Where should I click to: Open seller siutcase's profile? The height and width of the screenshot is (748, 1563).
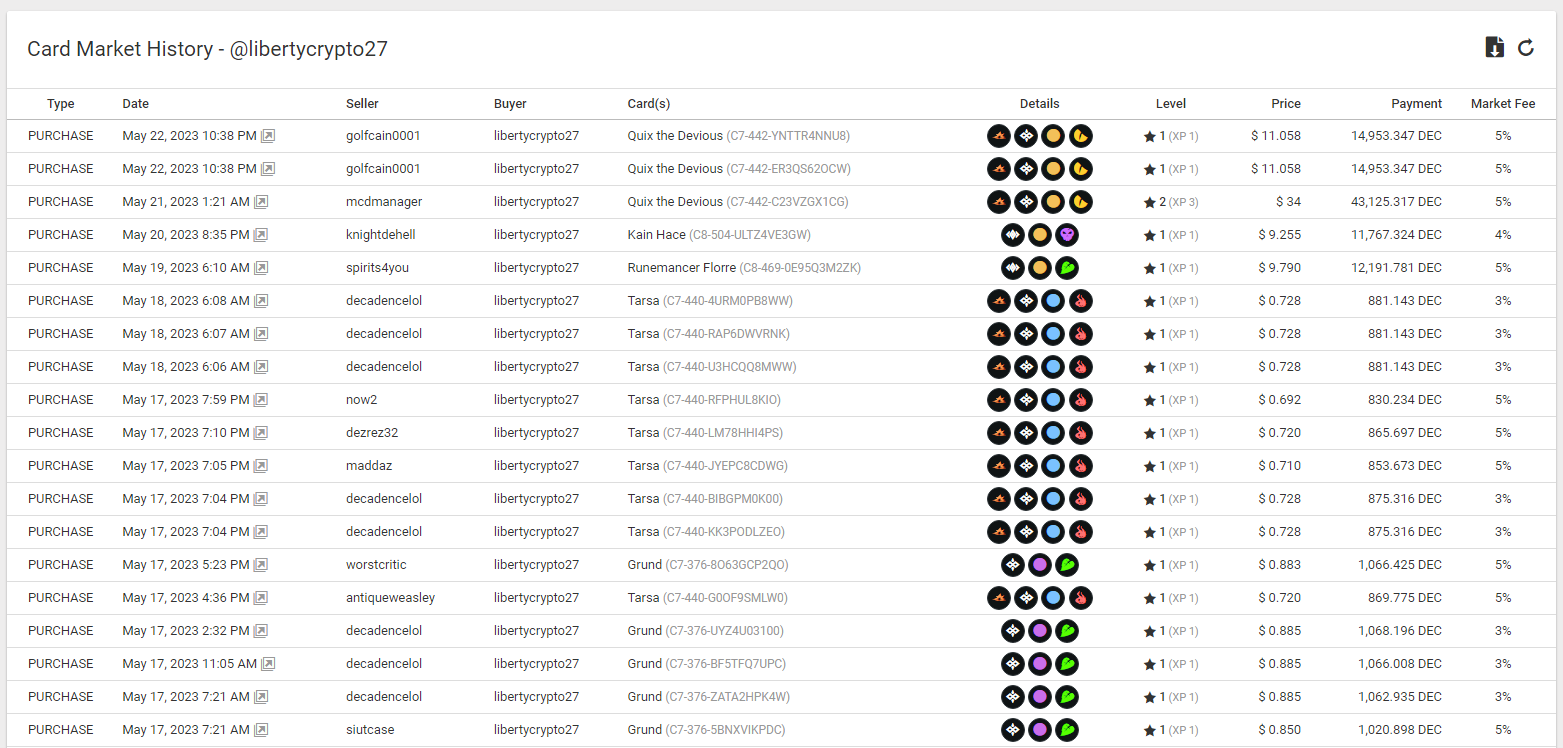click(370, 730)
